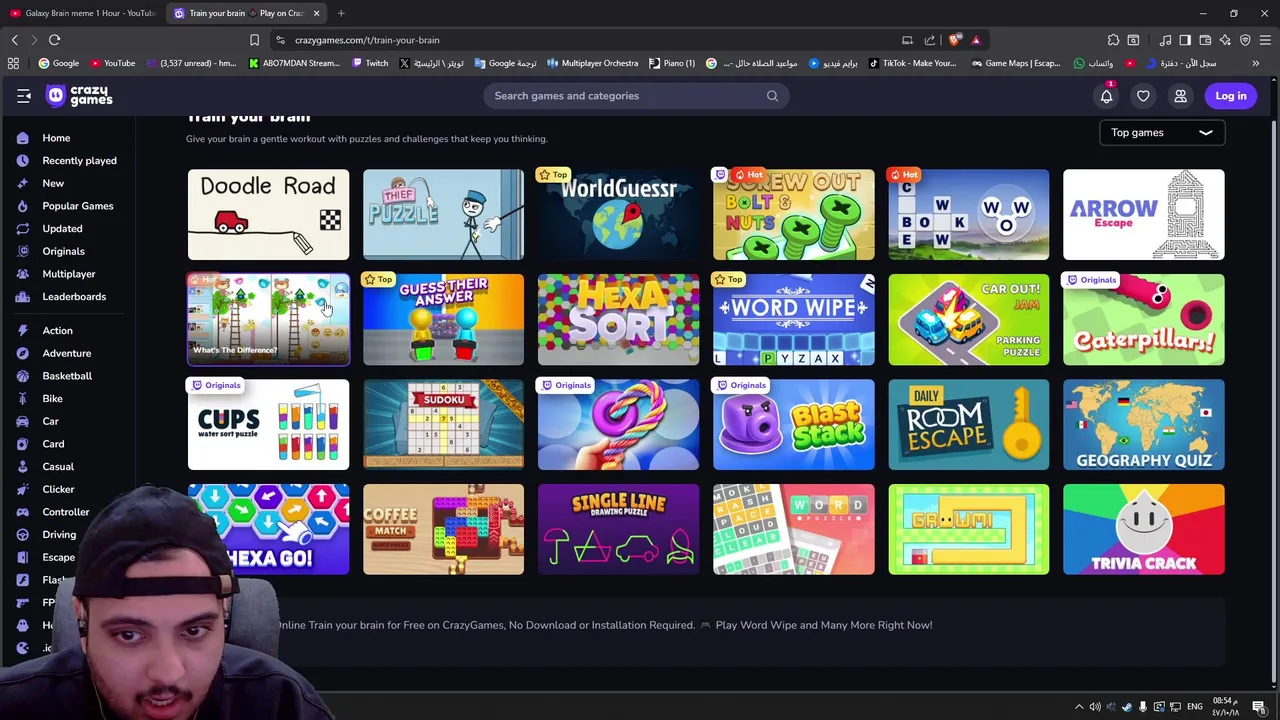
Task: Open the Hexa Sort game thumbnail
Action: click(x=618, y=320)
